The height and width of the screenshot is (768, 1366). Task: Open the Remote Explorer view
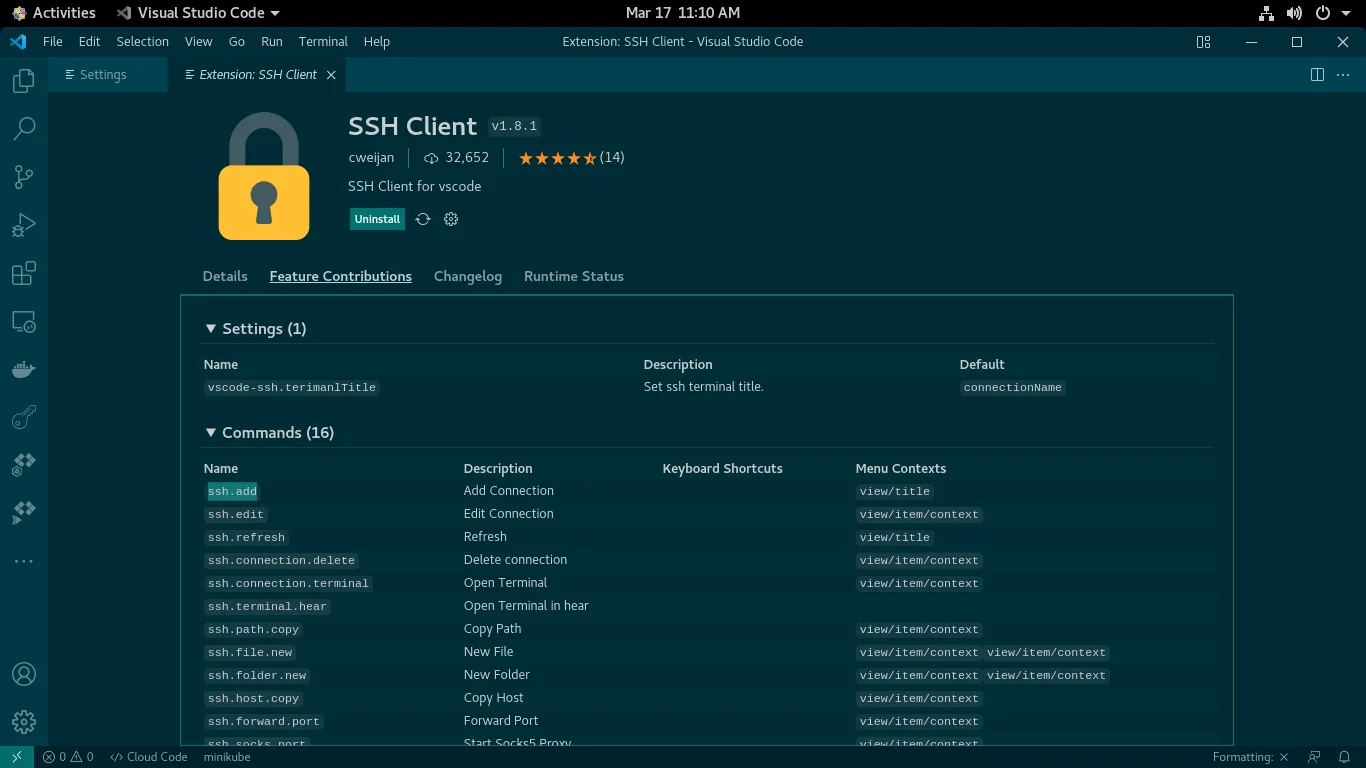[24, 321]
